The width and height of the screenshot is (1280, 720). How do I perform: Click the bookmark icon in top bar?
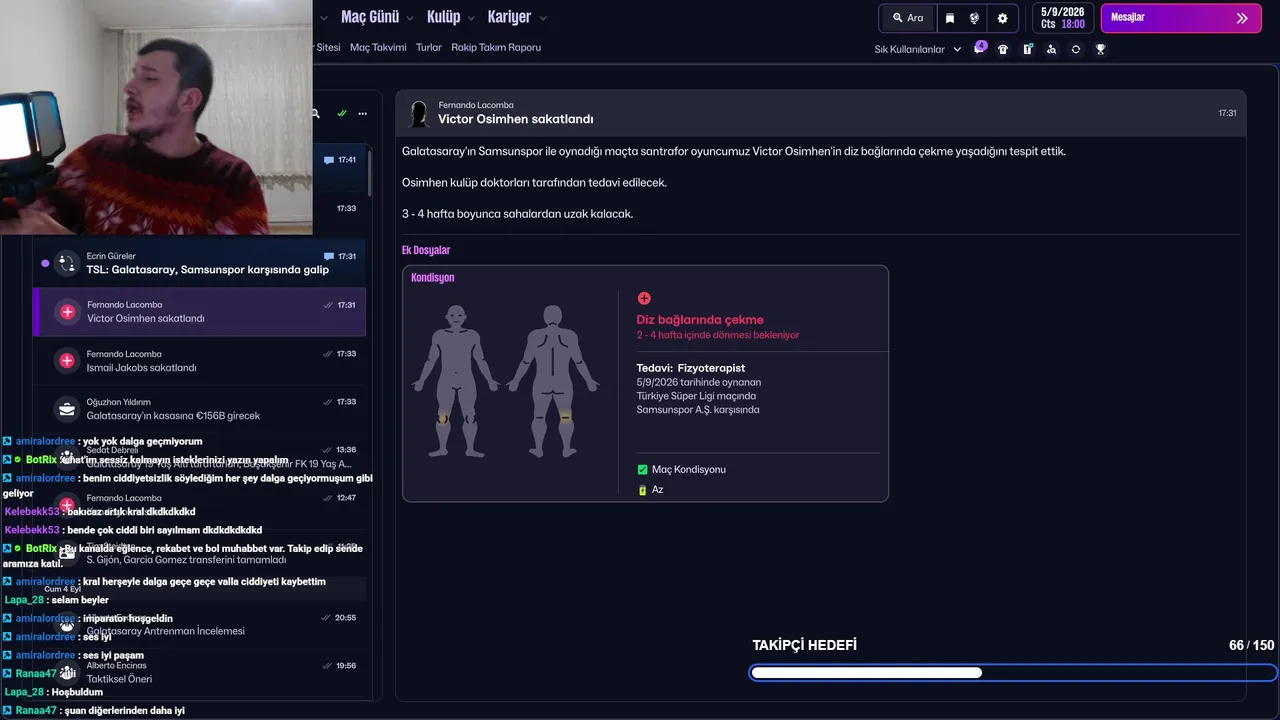(950, 18)
